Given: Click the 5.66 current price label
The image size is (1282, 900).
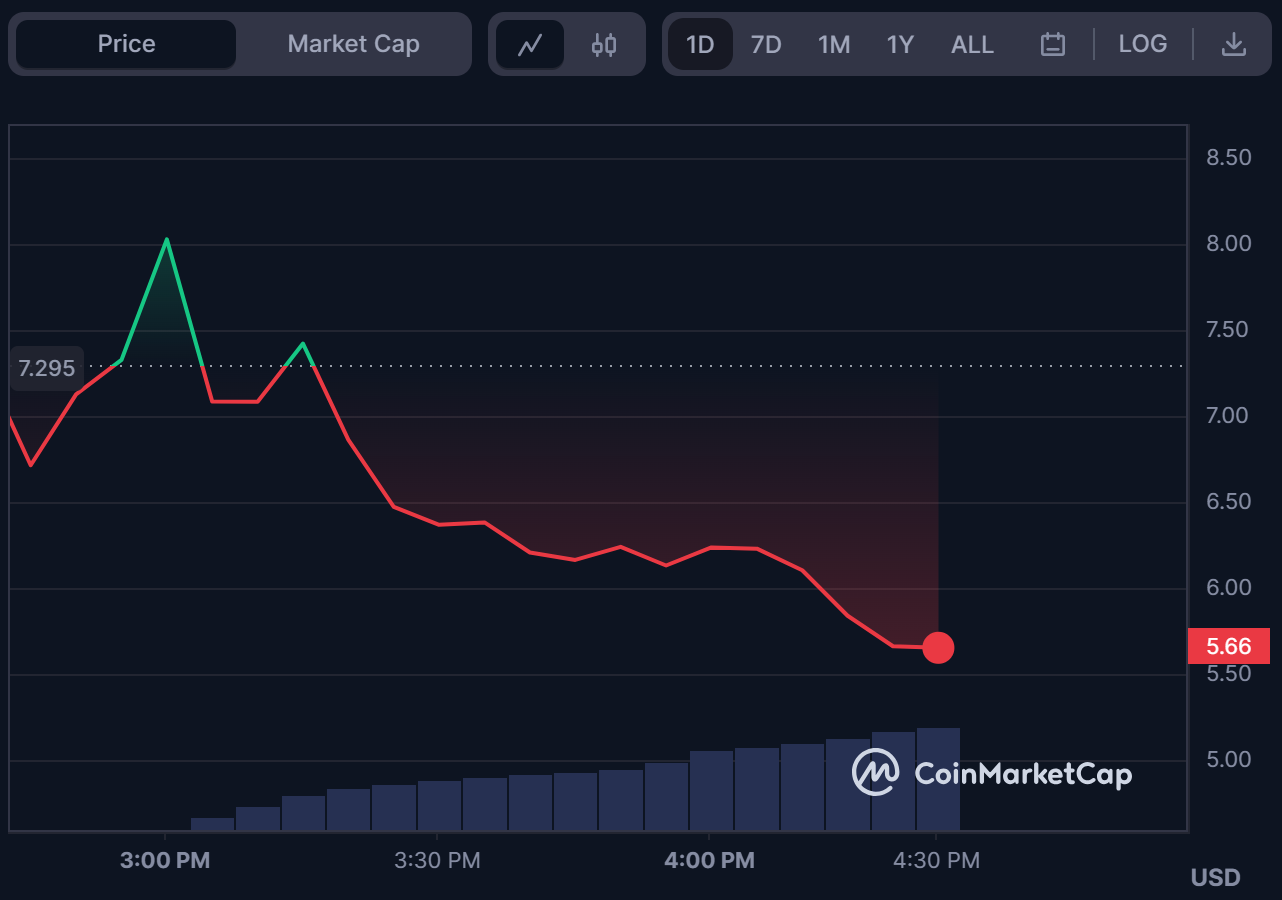Looking at the screenshot, I should tap(1228, 646).
